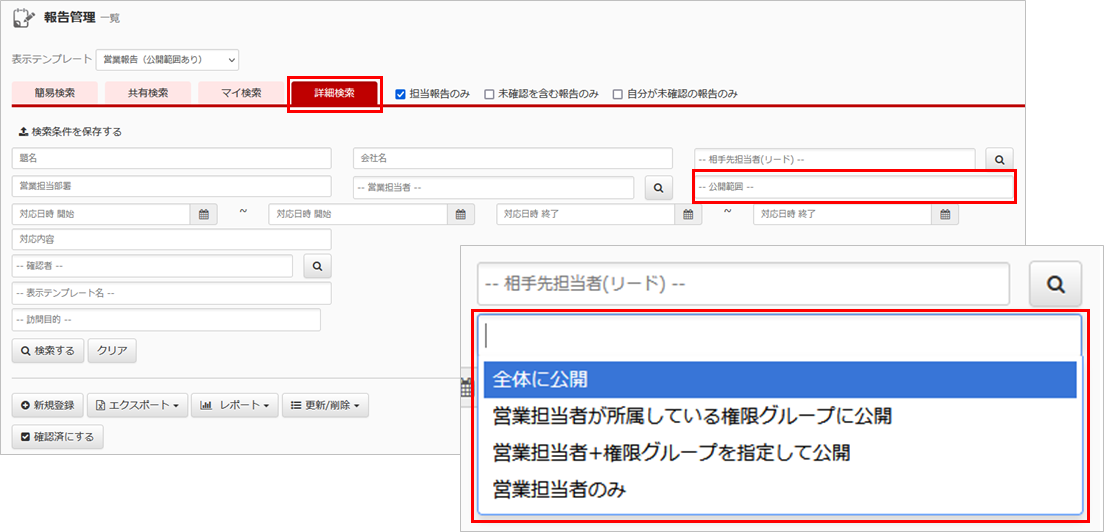
Task: Open 表示テンプレート dropdown
Action: click(167, 60)
